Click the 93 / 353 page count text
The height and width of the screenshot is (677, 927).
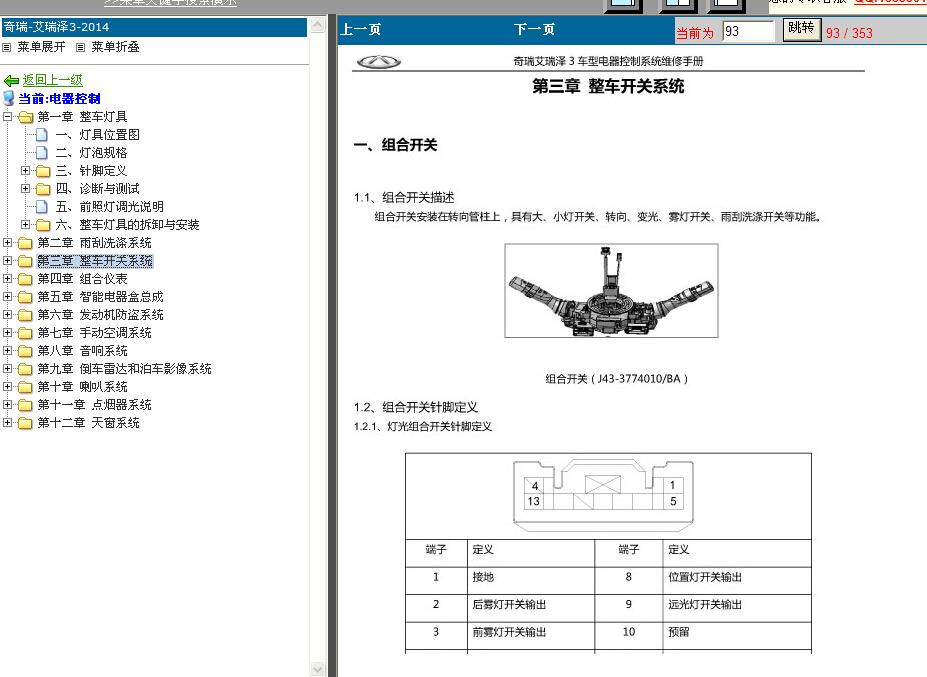click(x=849, y=33)
